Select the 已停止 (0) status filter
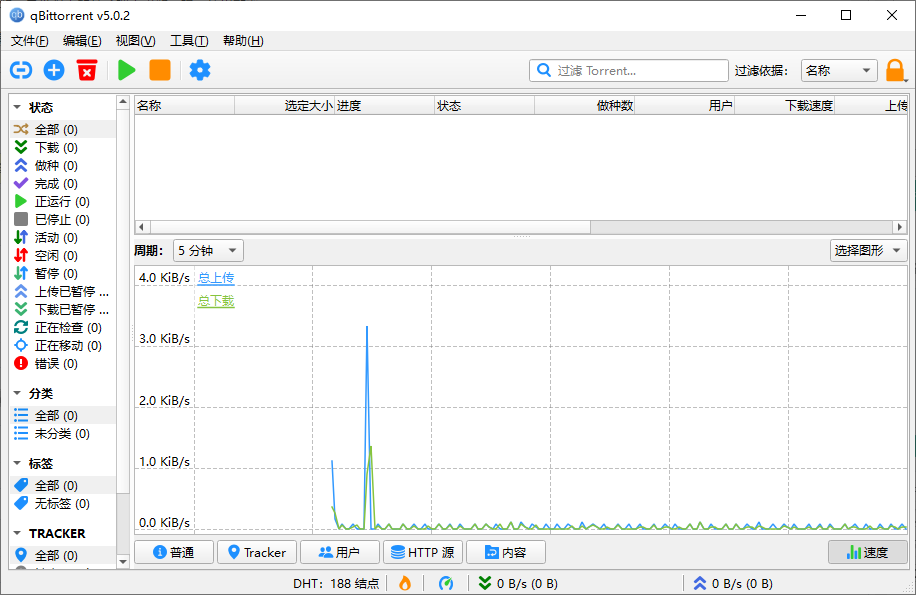Image resolution: width=916 pixels, height=595 pixels. [x=63, y=220]
